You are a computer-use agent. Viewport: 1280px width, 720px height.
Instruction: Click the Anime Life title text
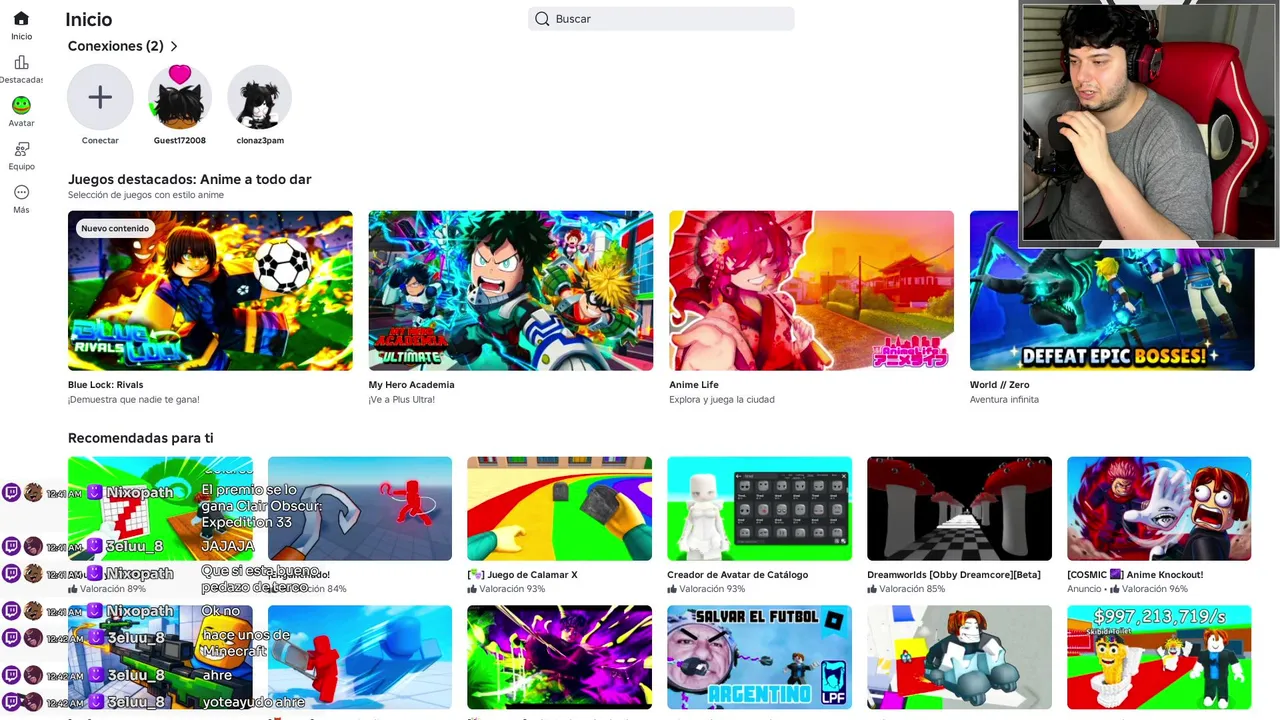click(x=694, y=385)
